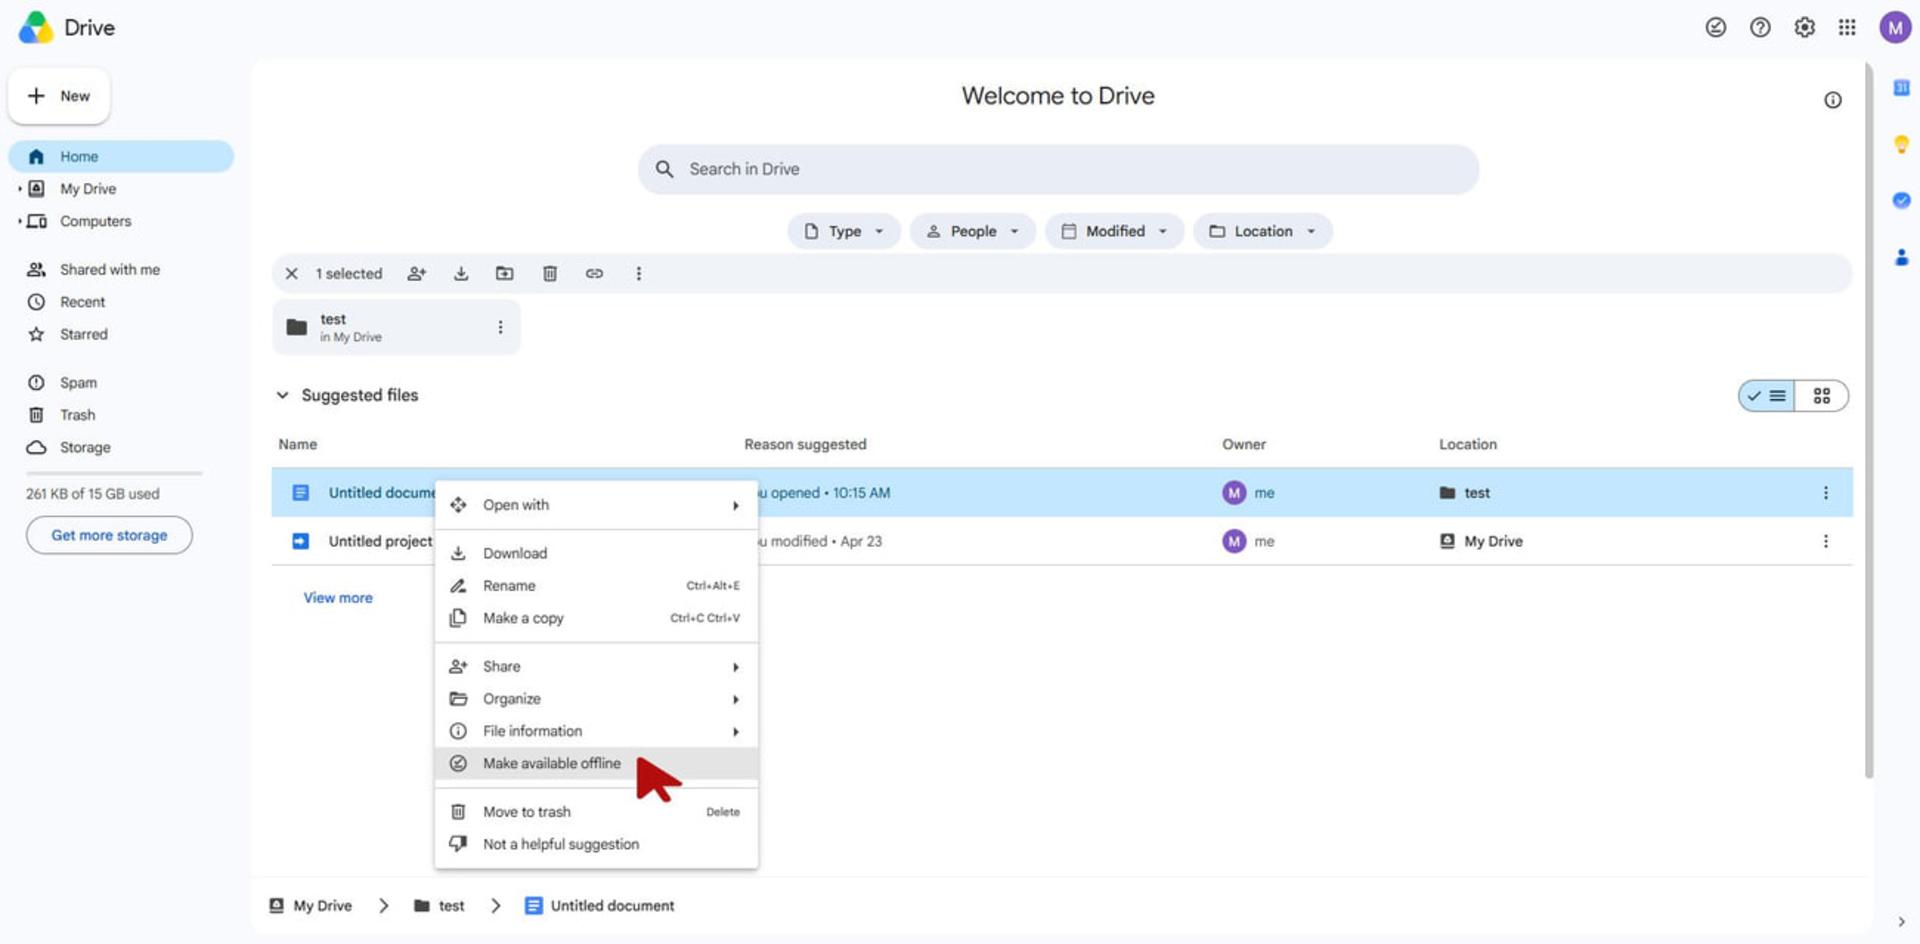Open Trash in the sidebar
Viewport: 1920px width, 944px height.
click(x=121, y=415)
